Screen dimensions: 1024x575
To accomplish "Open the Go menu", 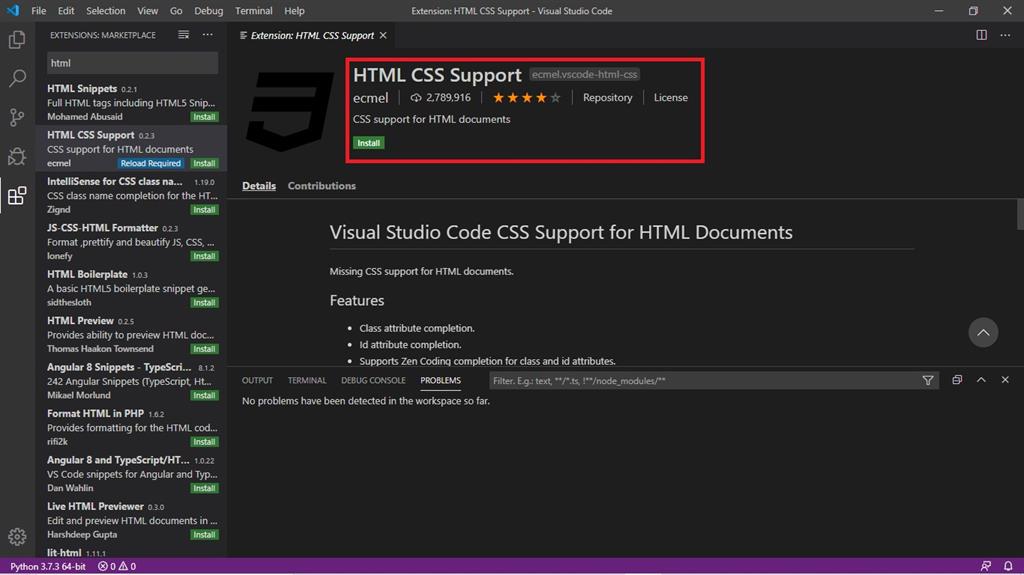I will click(176, 10).
